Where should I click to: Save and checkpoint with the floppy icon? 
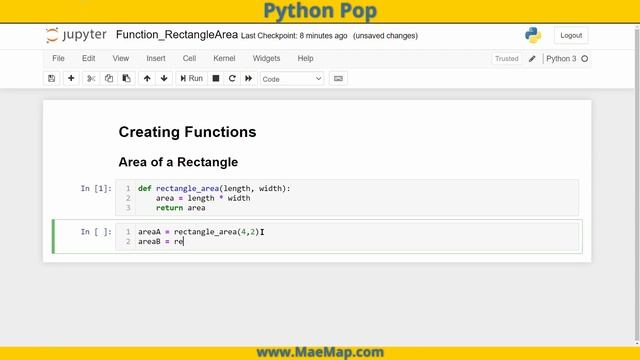pos(51,78)
